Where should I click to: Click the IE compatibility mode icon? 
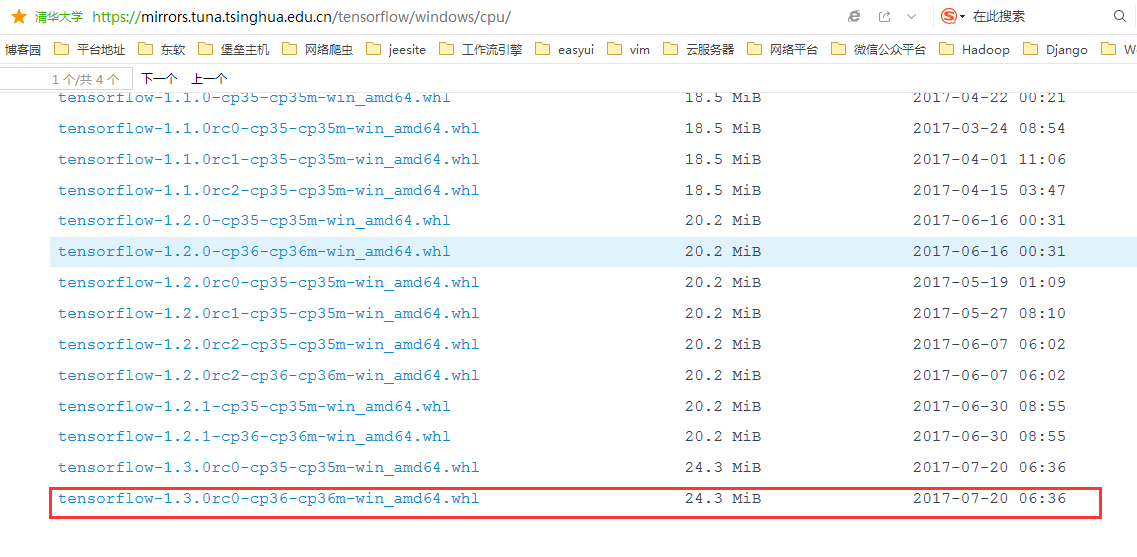click(x=855, y=16)
